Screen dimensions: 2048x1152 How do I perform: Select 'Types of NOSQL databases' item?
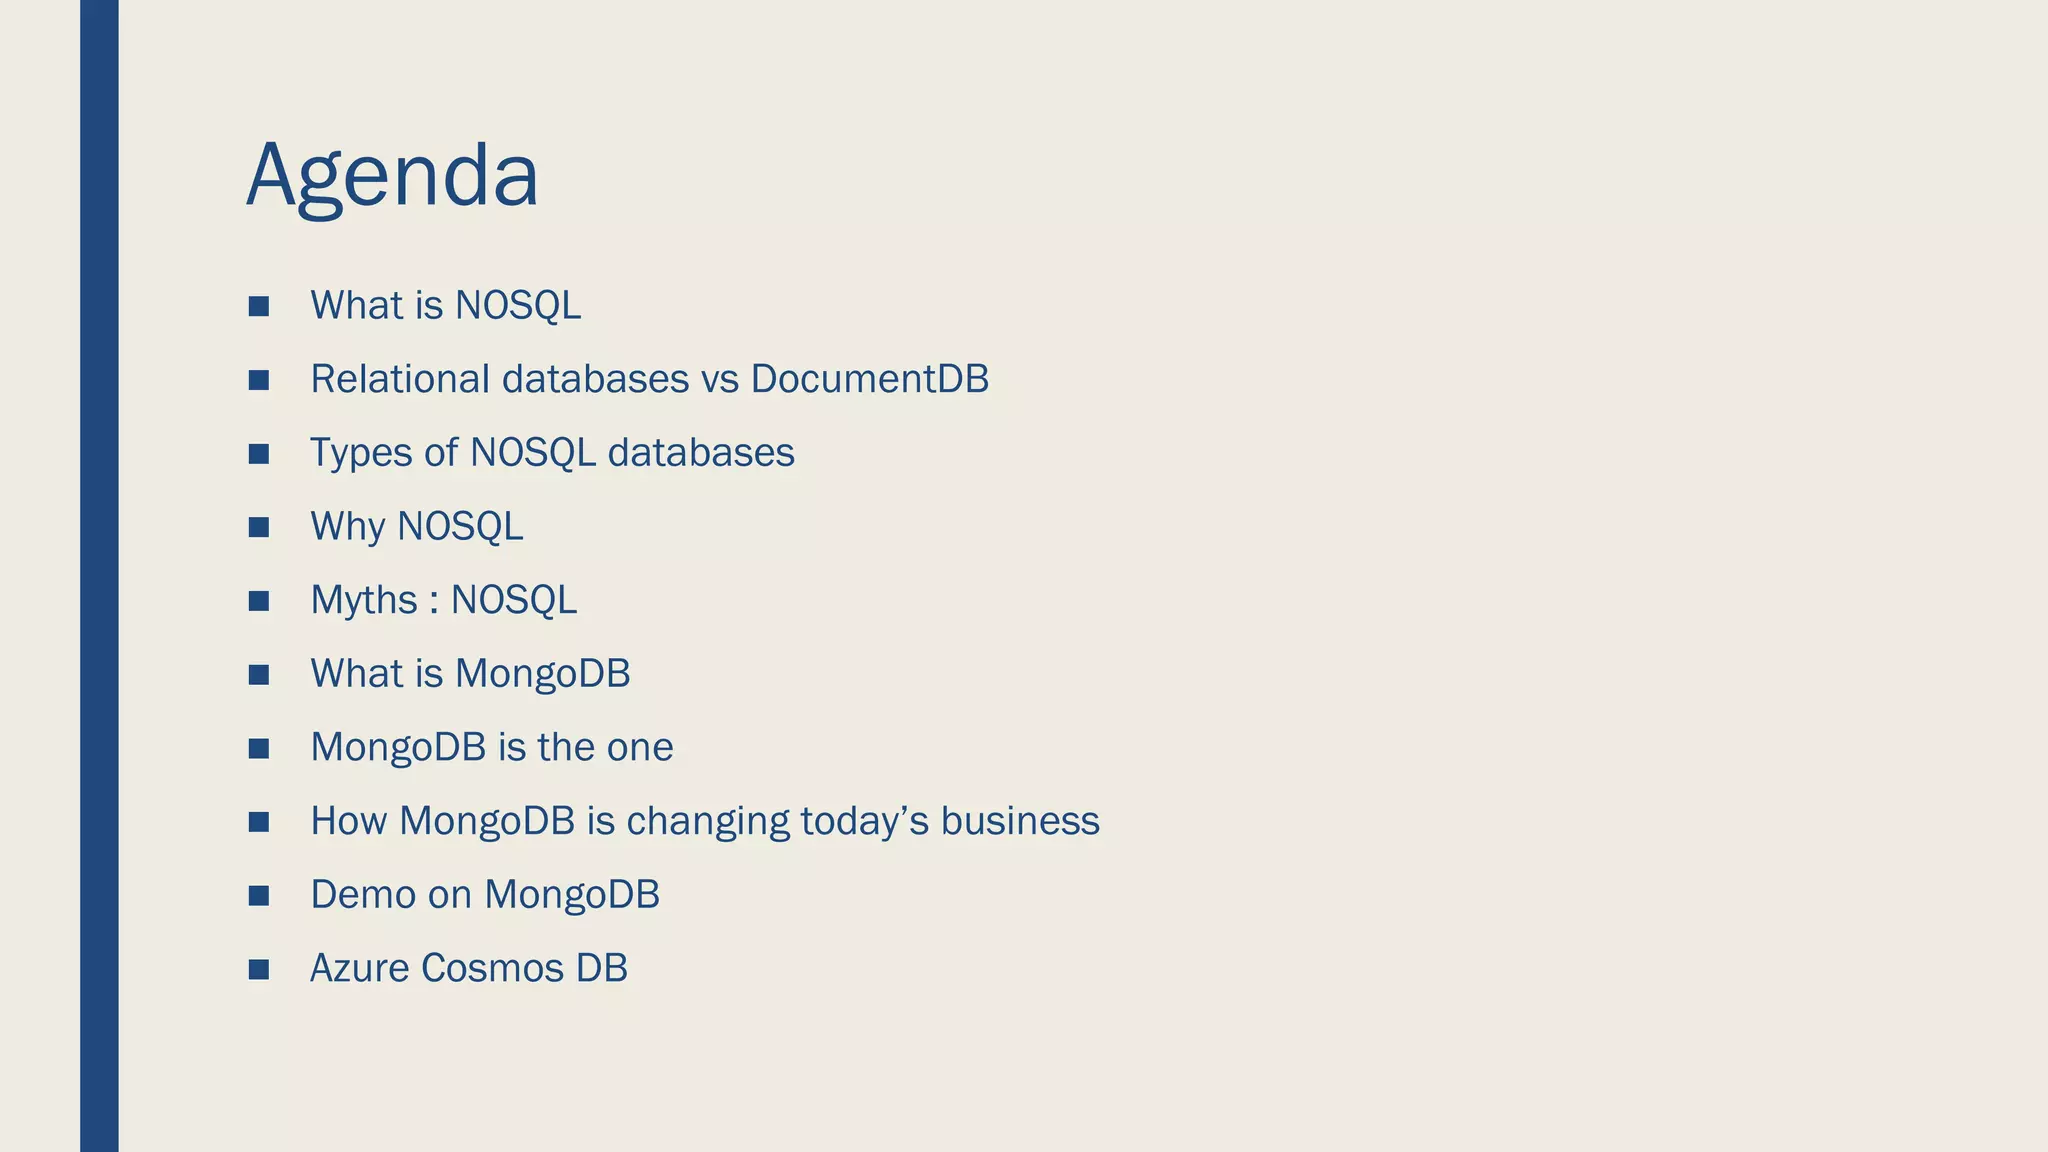[x=552, y=453]
